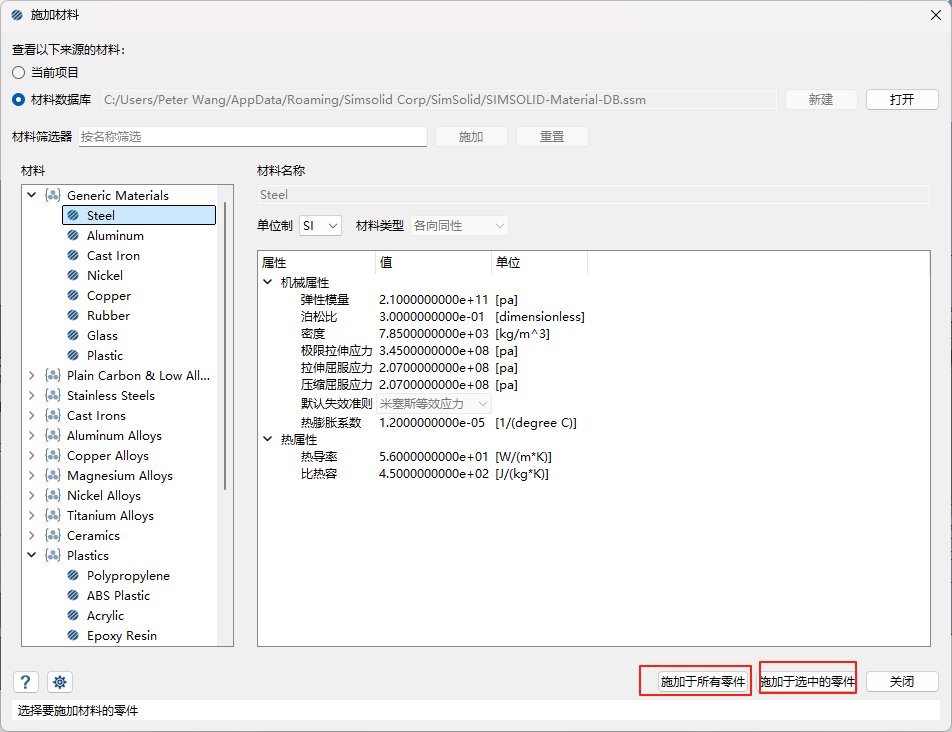
Task: Select the Aluminum material icon
Action: [73, 236]
